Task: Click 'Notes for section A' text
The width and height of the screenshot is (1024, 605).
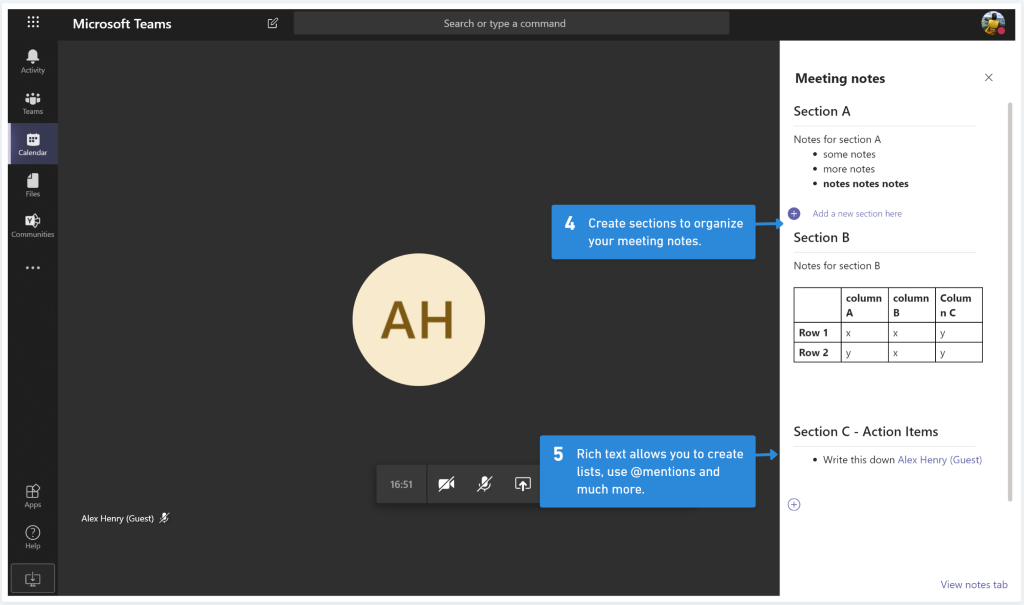Action: click(837, 139)
